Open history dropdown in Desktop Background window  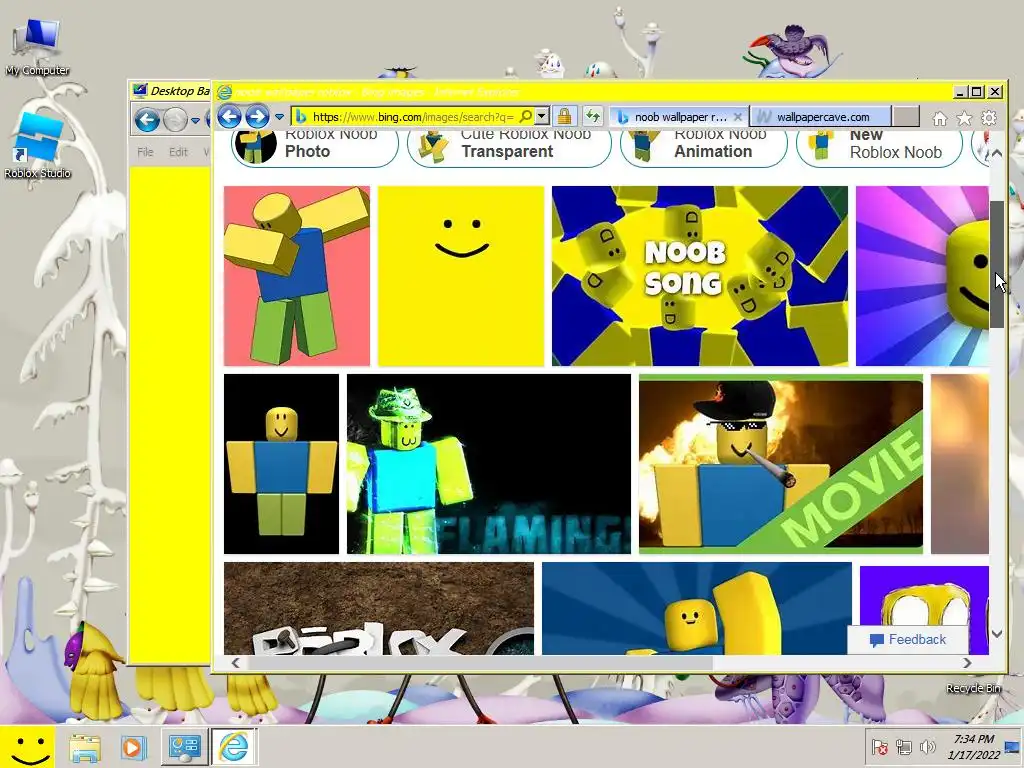click(195, 120)
